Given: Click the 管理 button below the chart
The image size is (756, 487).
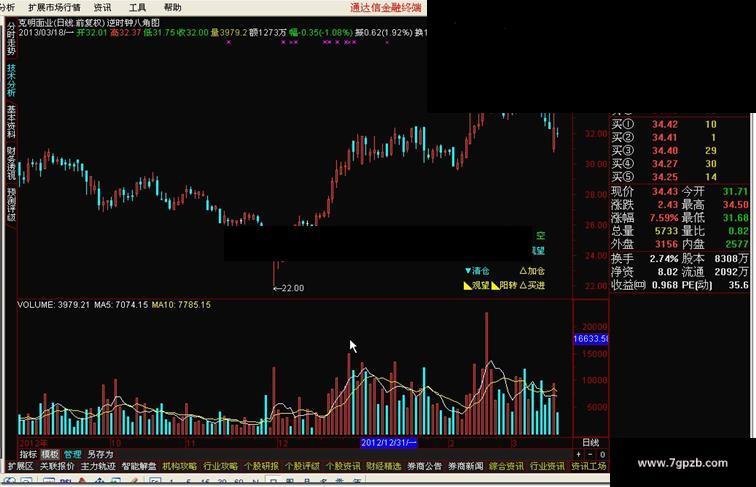Looking at the screenshot, I should point(72,454).
